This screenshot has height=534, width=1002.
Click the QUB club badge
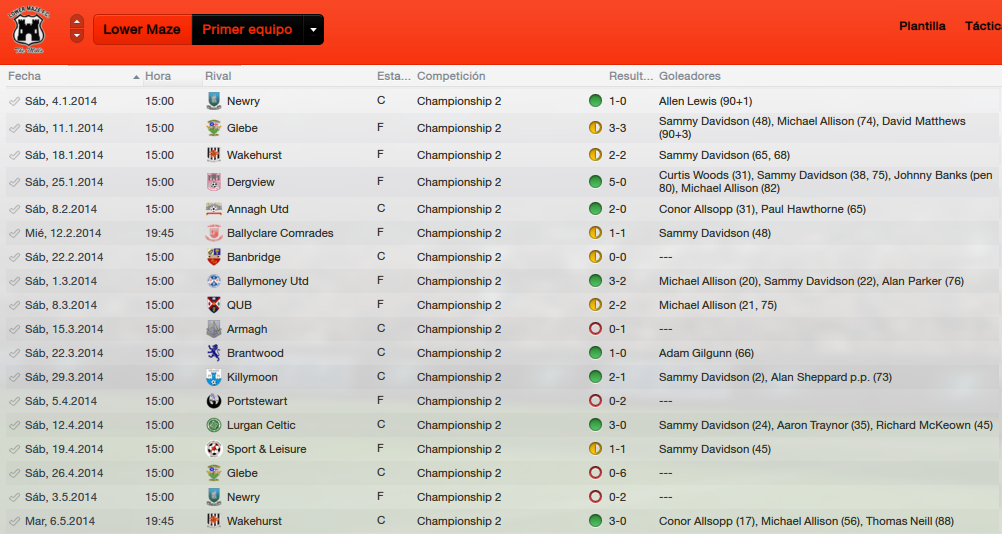(214, 305)
